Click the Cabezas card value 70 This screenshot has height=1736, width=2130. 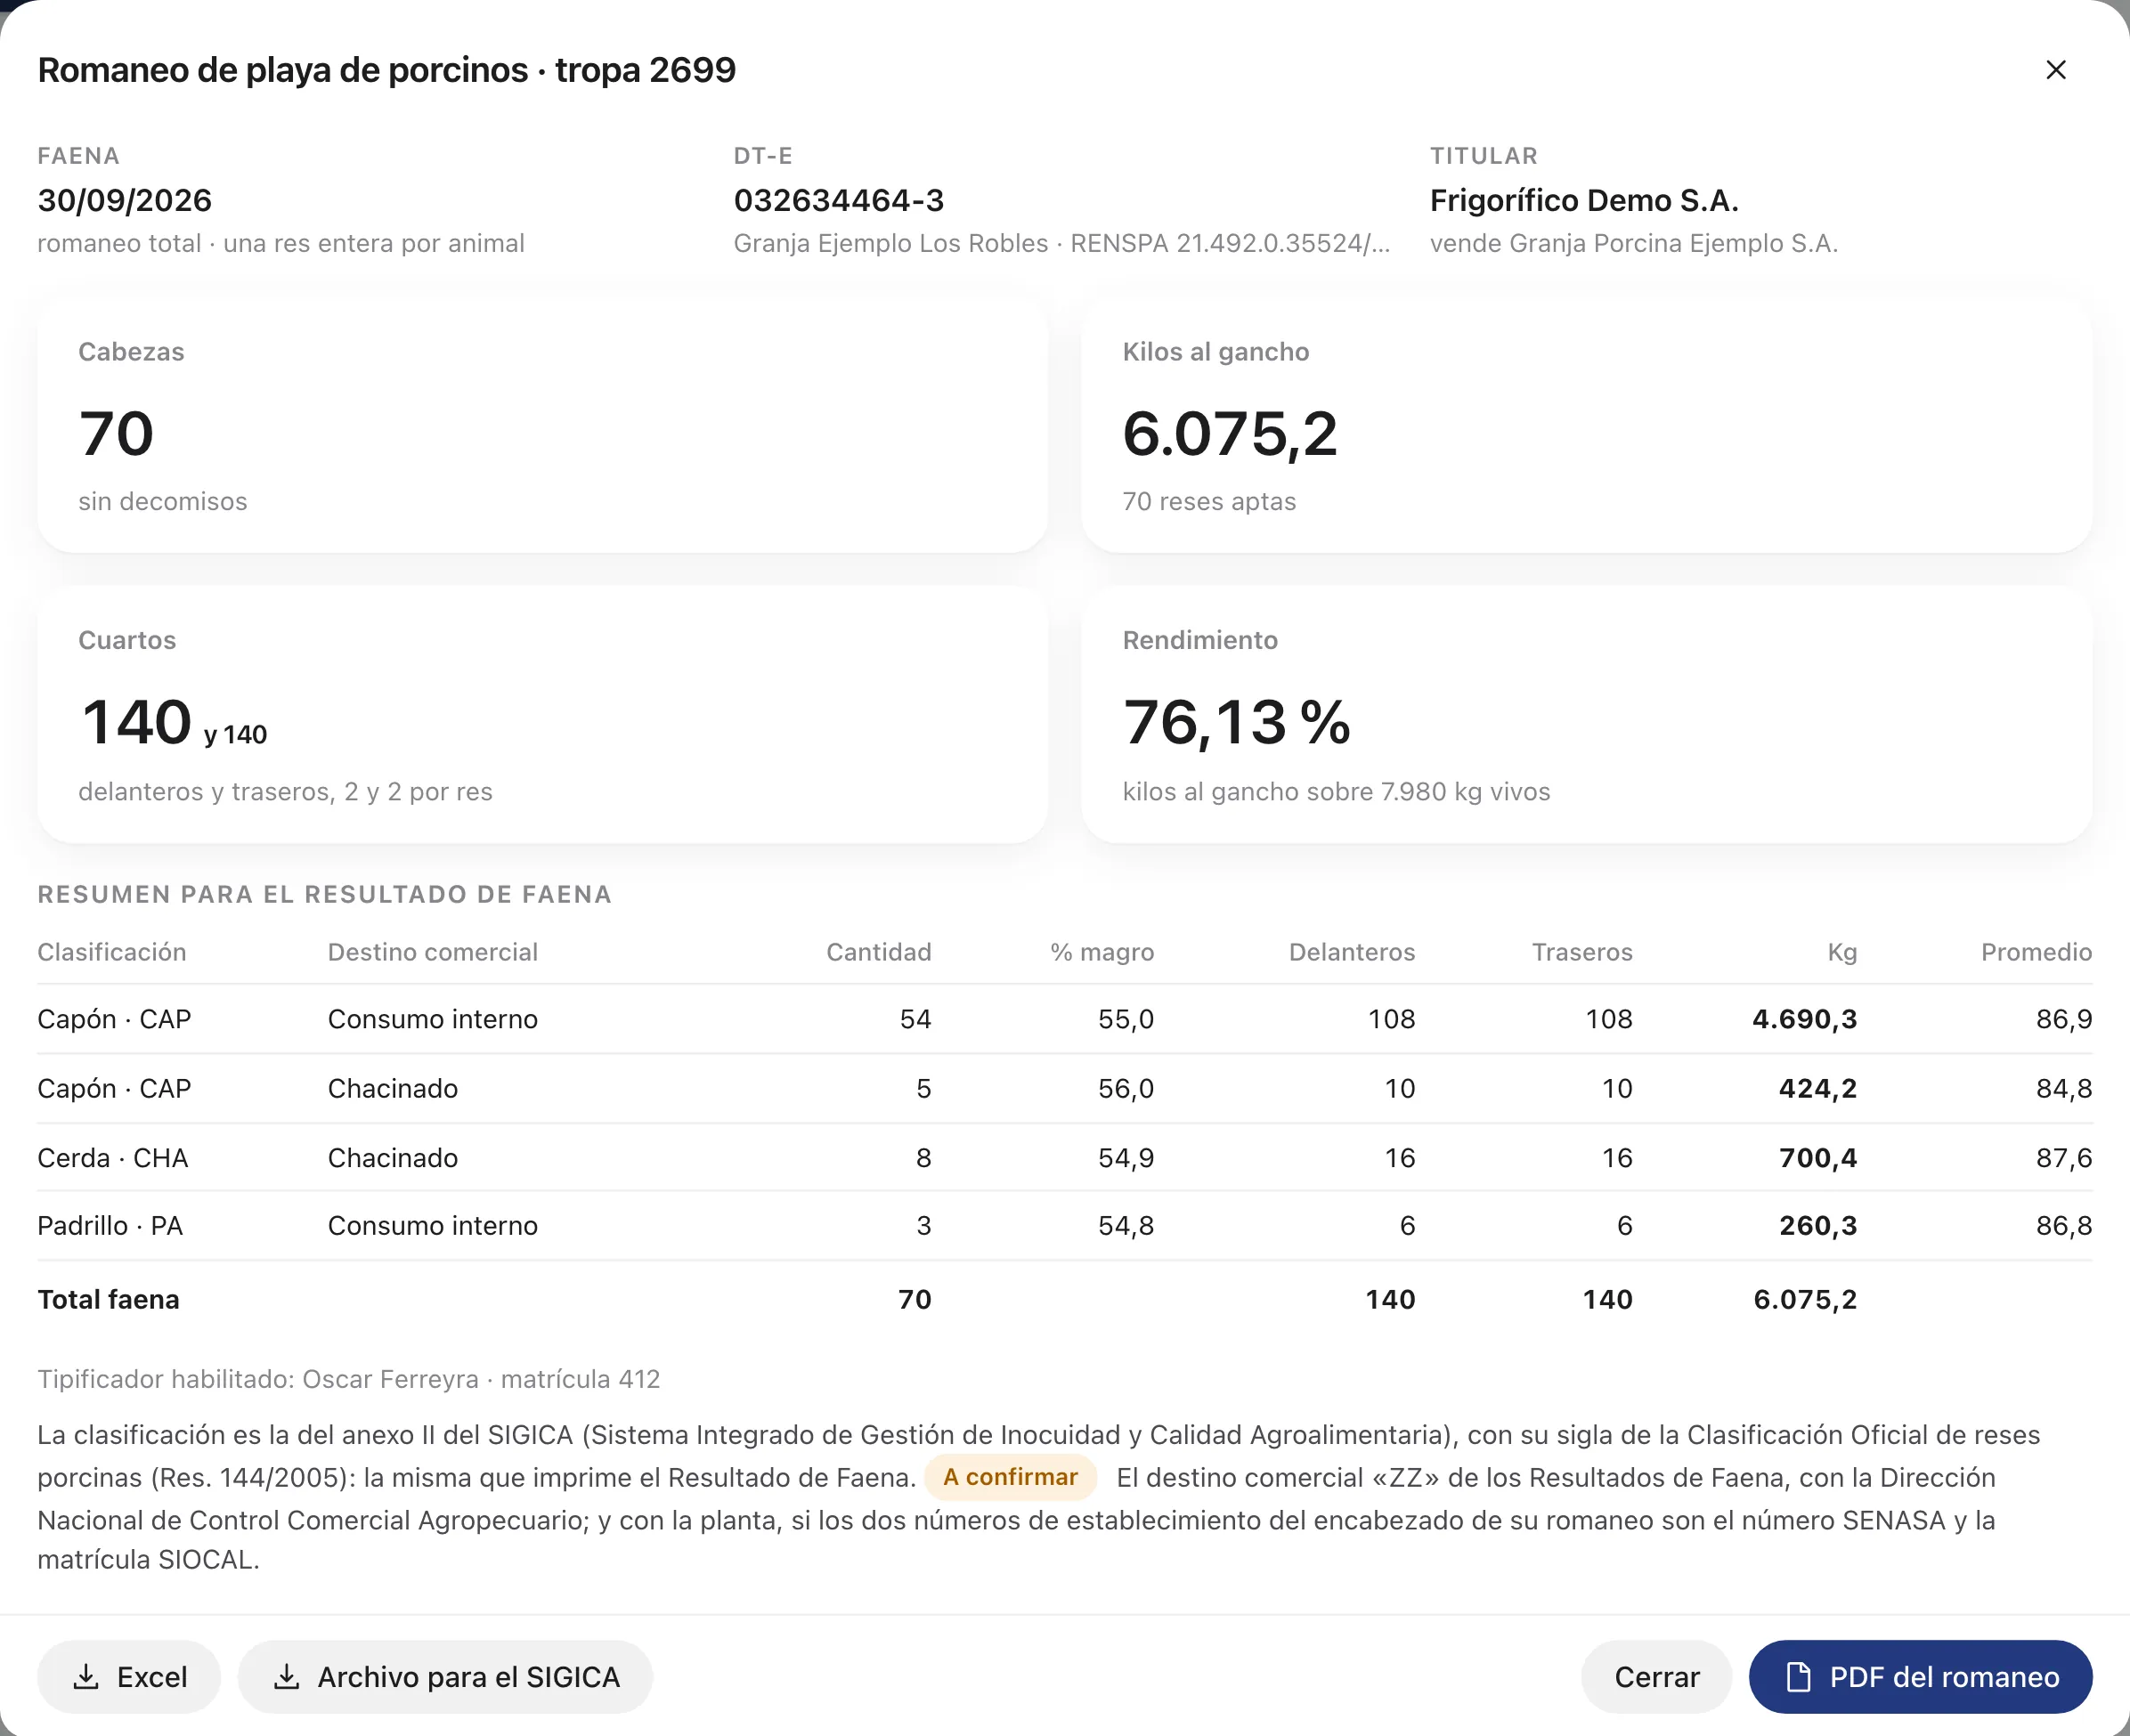click(x=117, y=433)
